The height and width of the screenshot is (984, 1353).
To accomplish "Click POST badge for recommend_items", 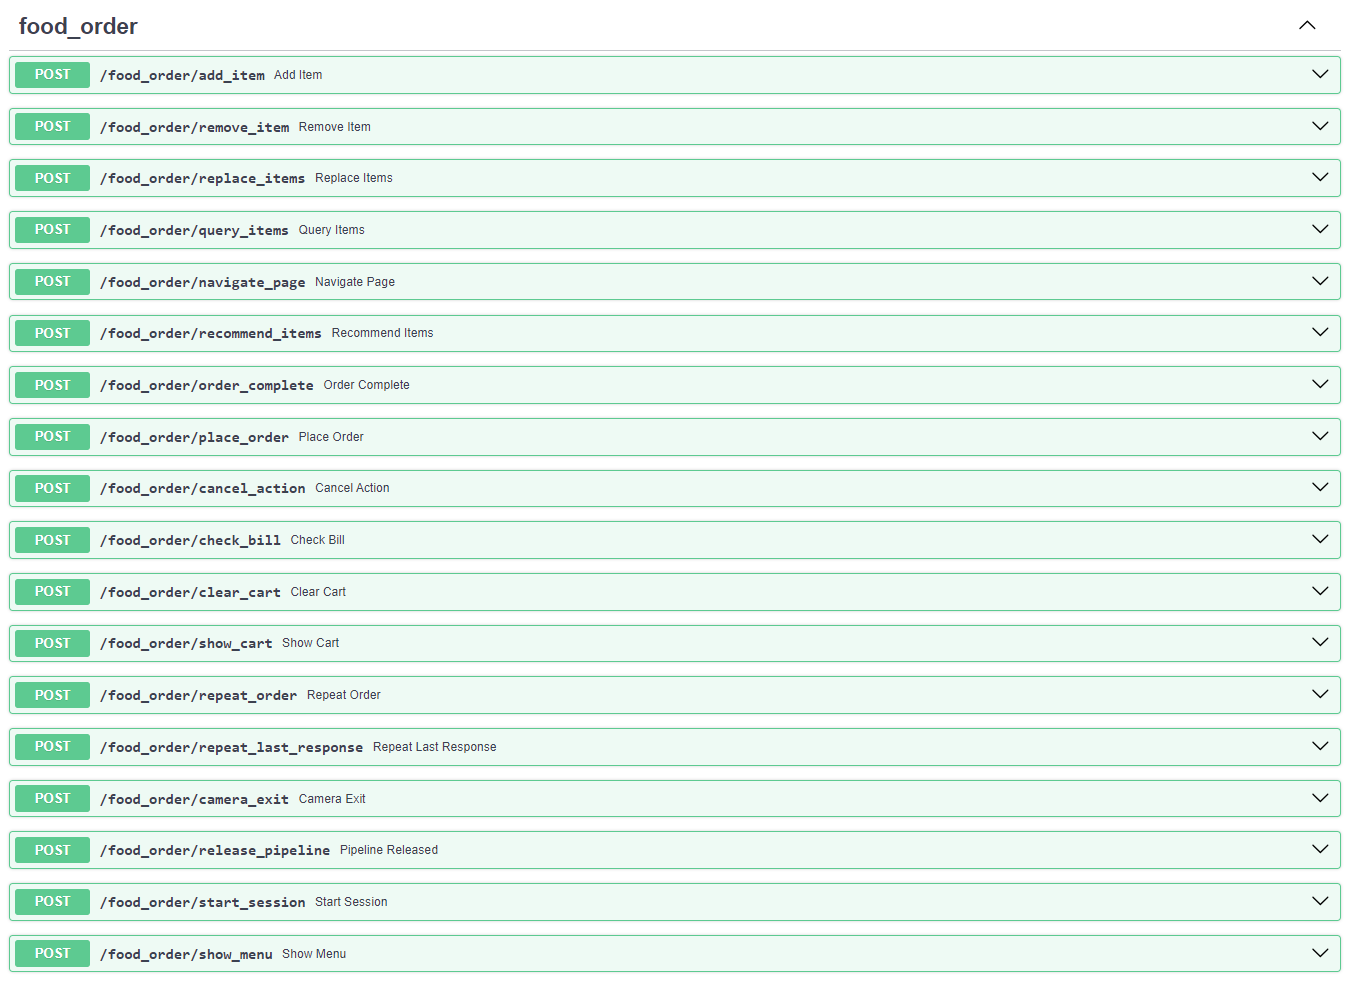I will pyautogui.click(x=53, y=333).
